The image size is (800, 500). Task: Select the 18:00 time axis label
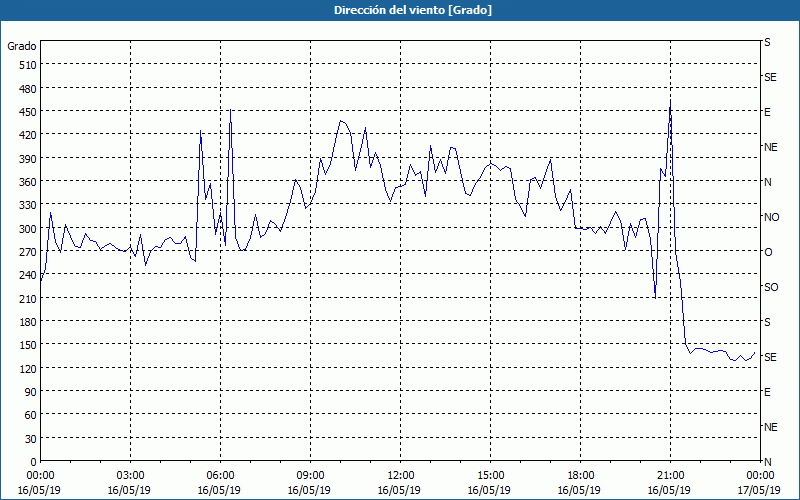click(581, 476)
